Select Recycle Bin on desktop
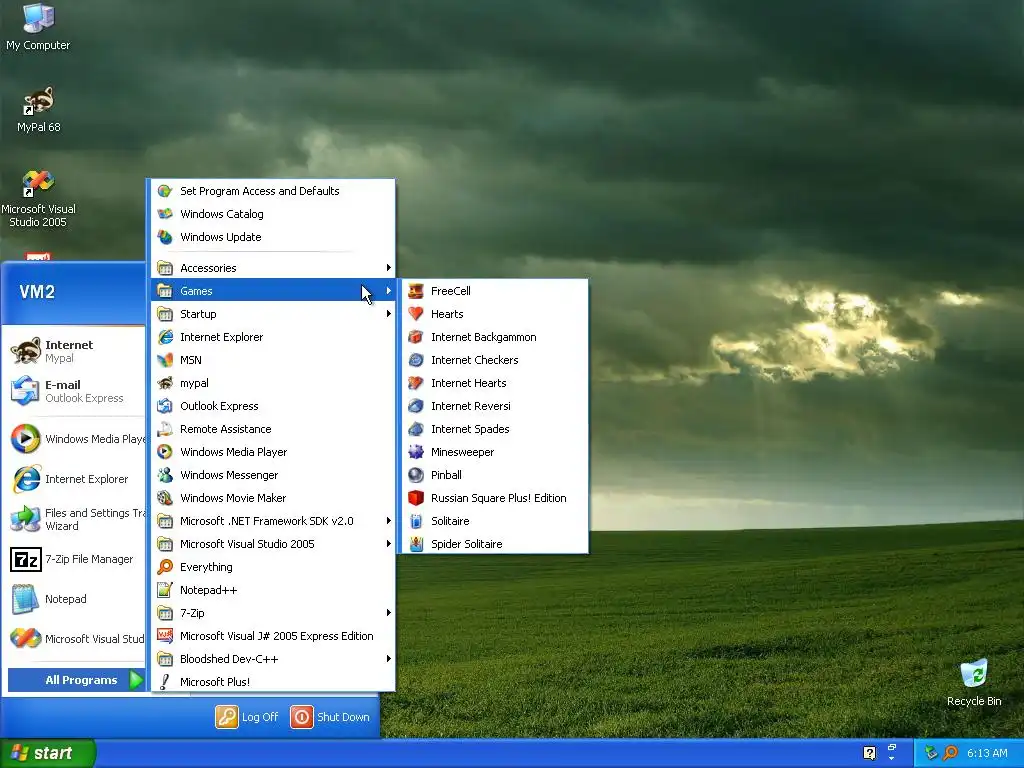 (x=974, y=683)
